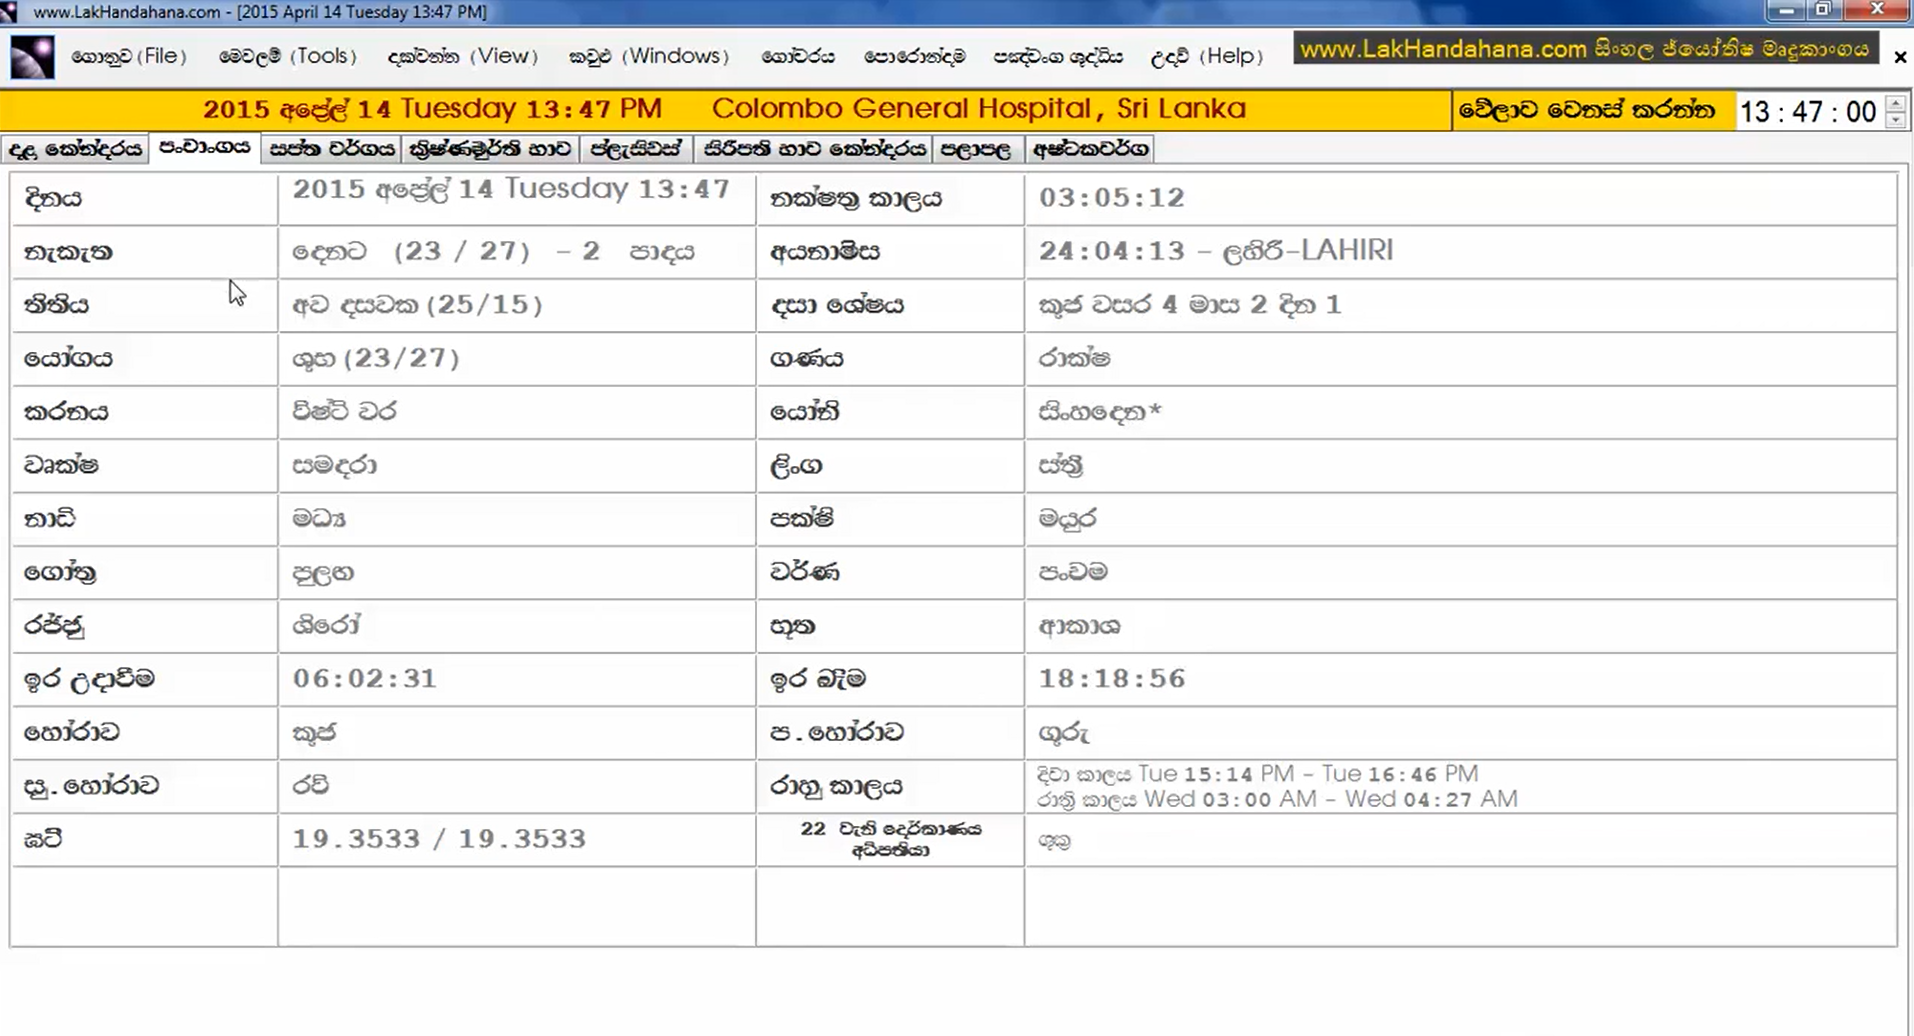Open the මෙවලම් (Tools) menu
Screen dimensions: 1914x1036
pos(288,56)
